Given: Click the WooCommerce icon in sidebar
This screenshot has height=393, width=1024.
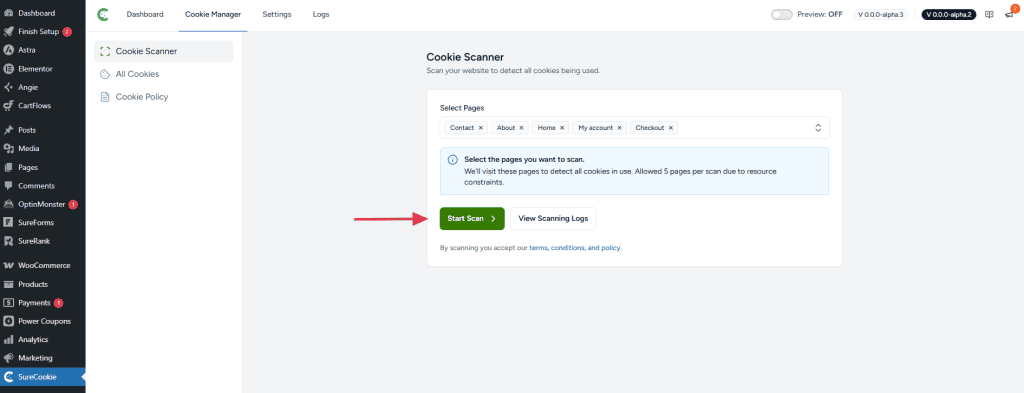Looking at the screenshot, I should pos(8,266).
